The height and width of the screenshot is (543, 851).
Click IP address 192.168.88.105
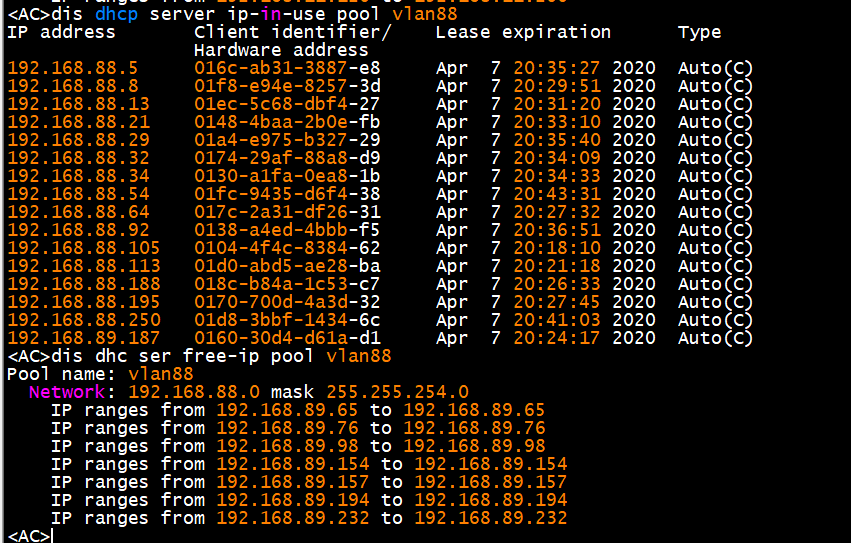(83, 248)
